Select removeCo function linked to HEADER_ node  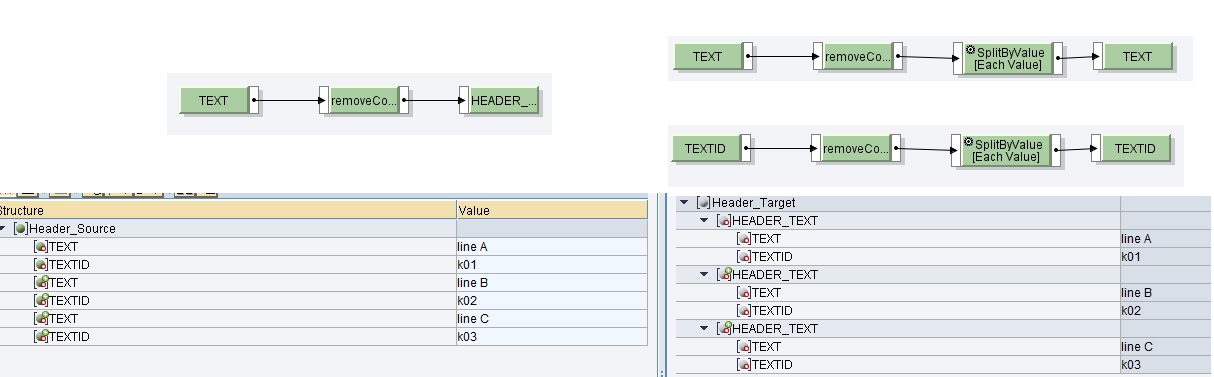(364, 101)
